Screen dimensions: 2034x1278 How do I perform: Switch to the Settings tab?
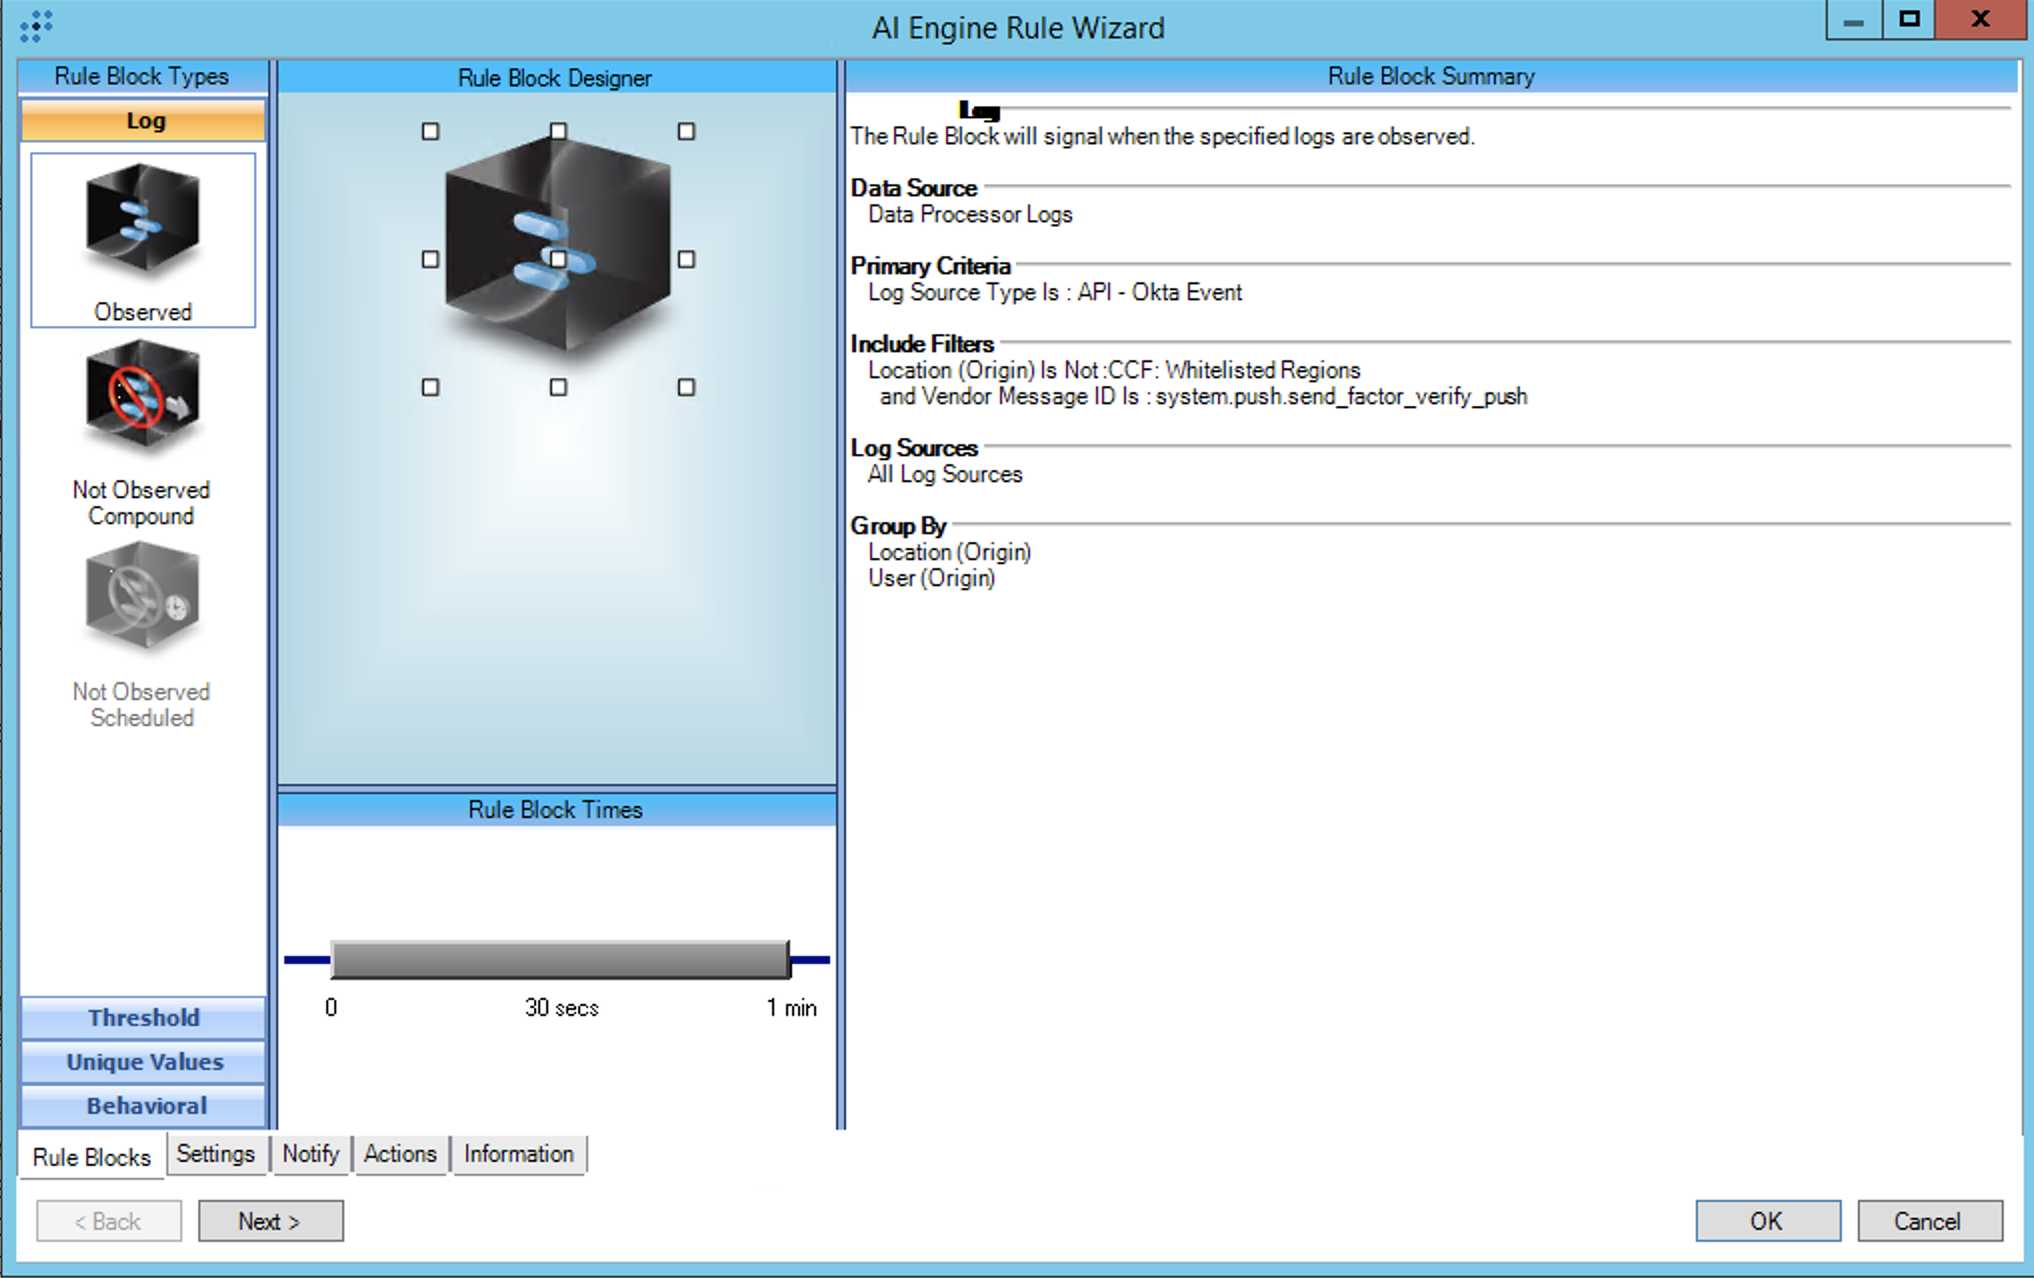pos(215,1154)
